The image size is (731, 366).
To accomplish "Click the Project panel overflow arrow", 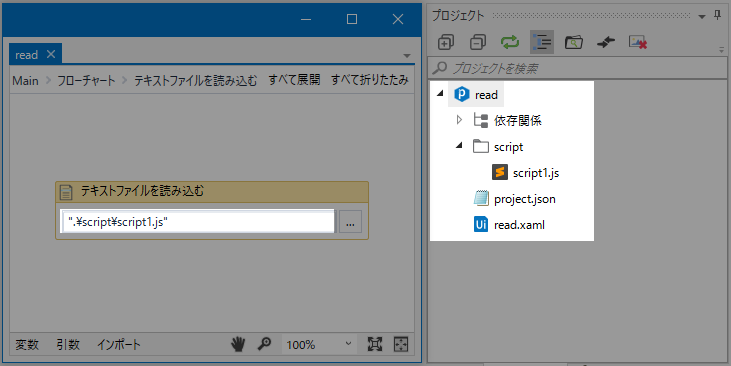I will tap(721, 49).
